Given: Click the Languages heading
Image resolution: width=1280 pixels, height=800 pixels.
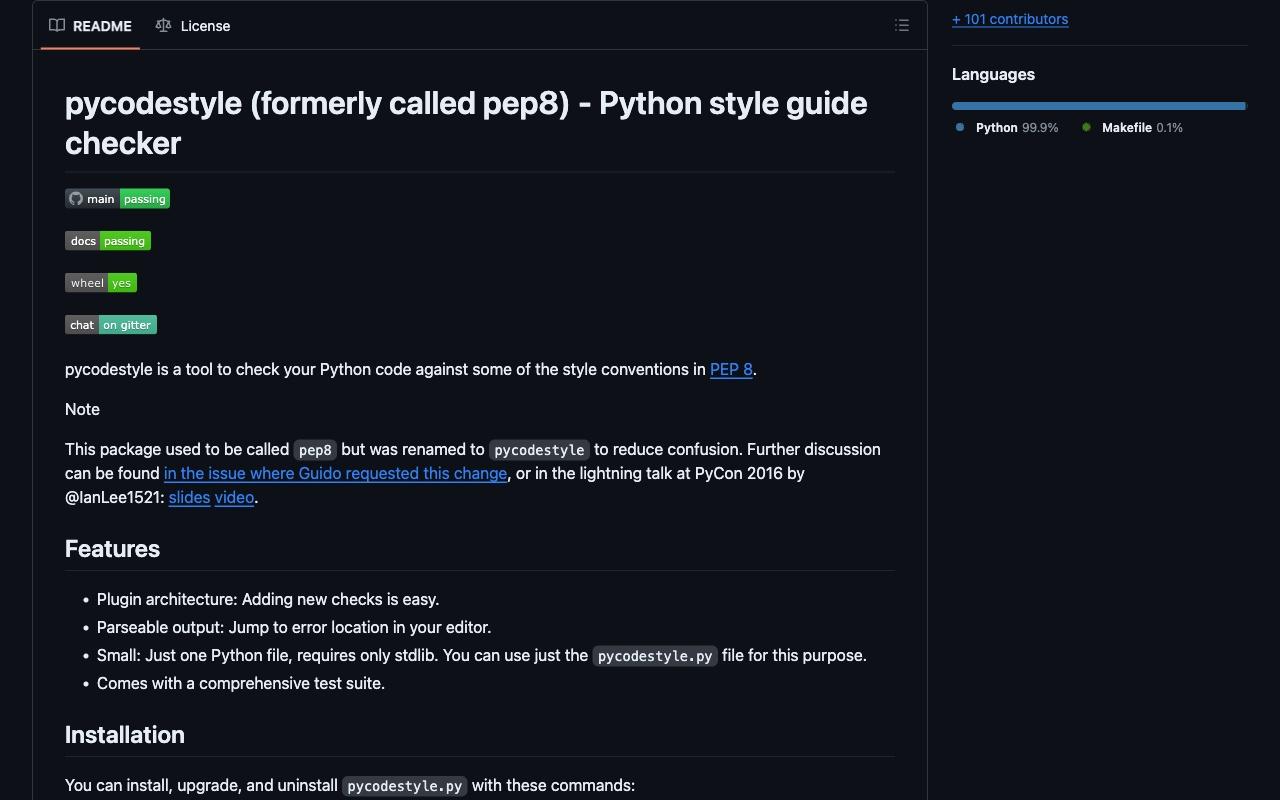Looking at the screenshot, I should click(x=993, y=75).
